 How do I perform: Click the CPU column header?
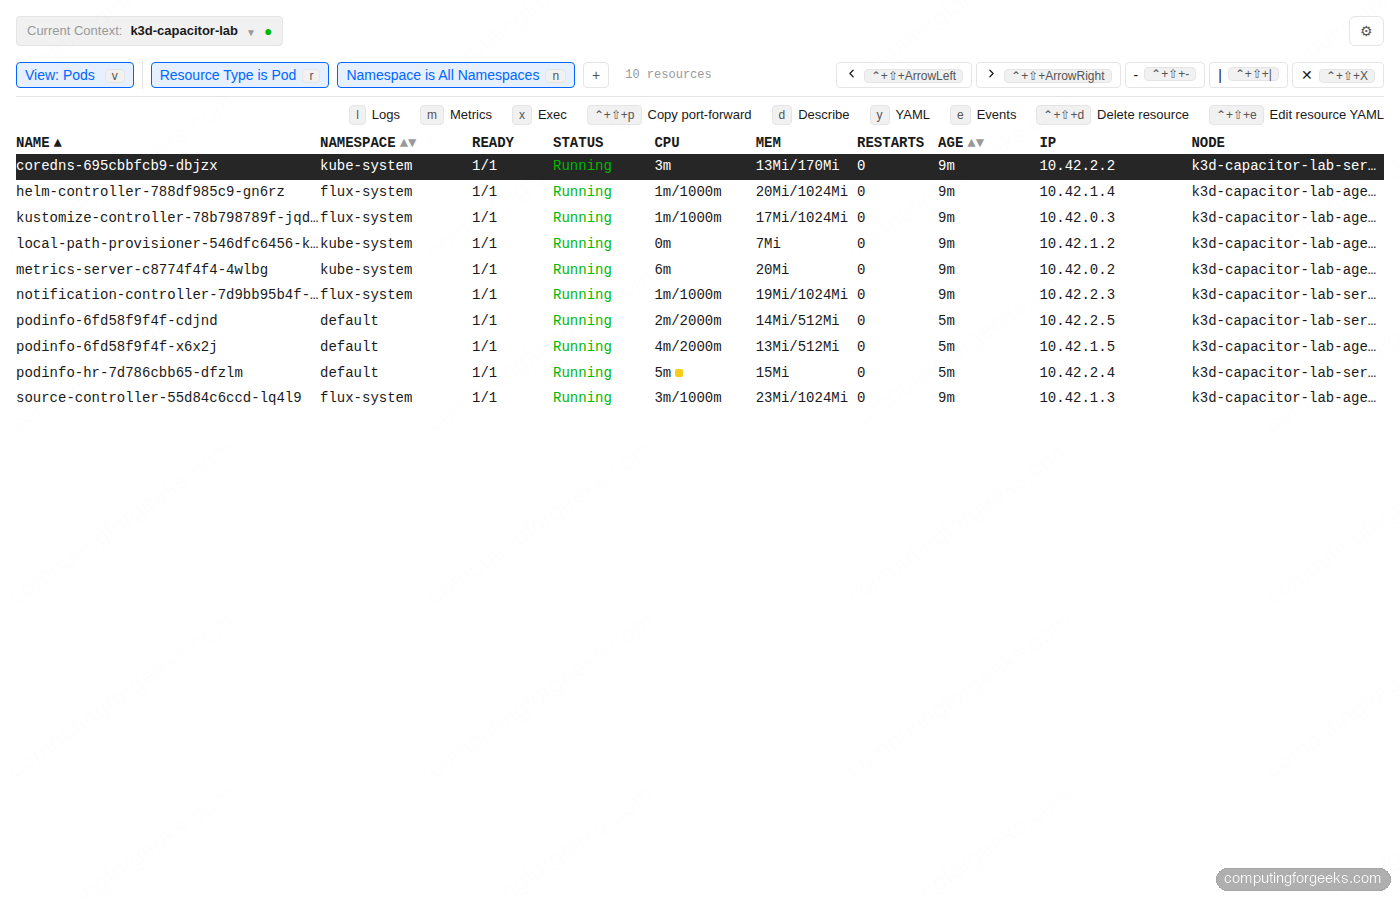pos(667,143)
